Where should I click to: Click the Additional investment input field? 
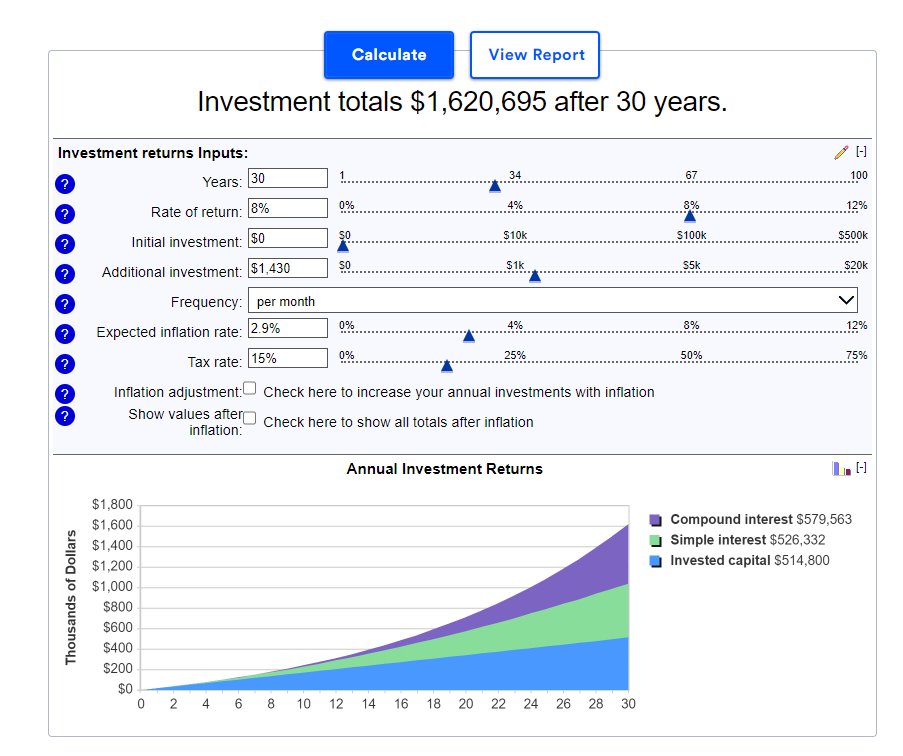click(287, 268)
